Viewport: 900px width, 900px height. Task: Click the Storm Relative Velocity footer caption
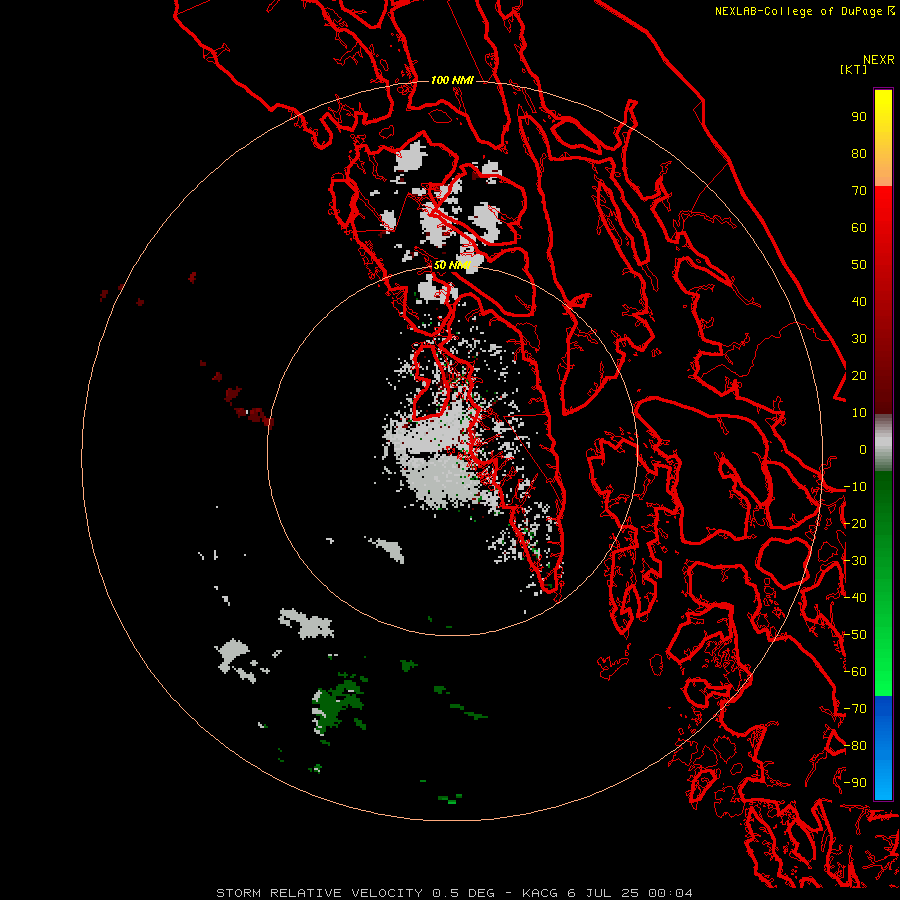[454, 893]
